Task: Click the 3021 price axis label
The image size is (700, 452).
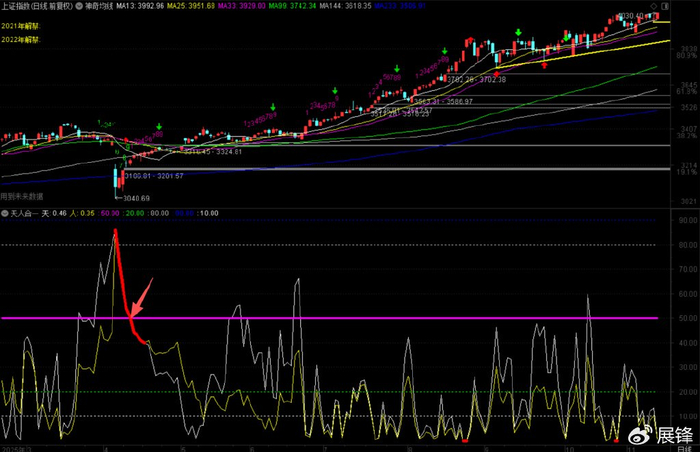Action: [689, 201]
